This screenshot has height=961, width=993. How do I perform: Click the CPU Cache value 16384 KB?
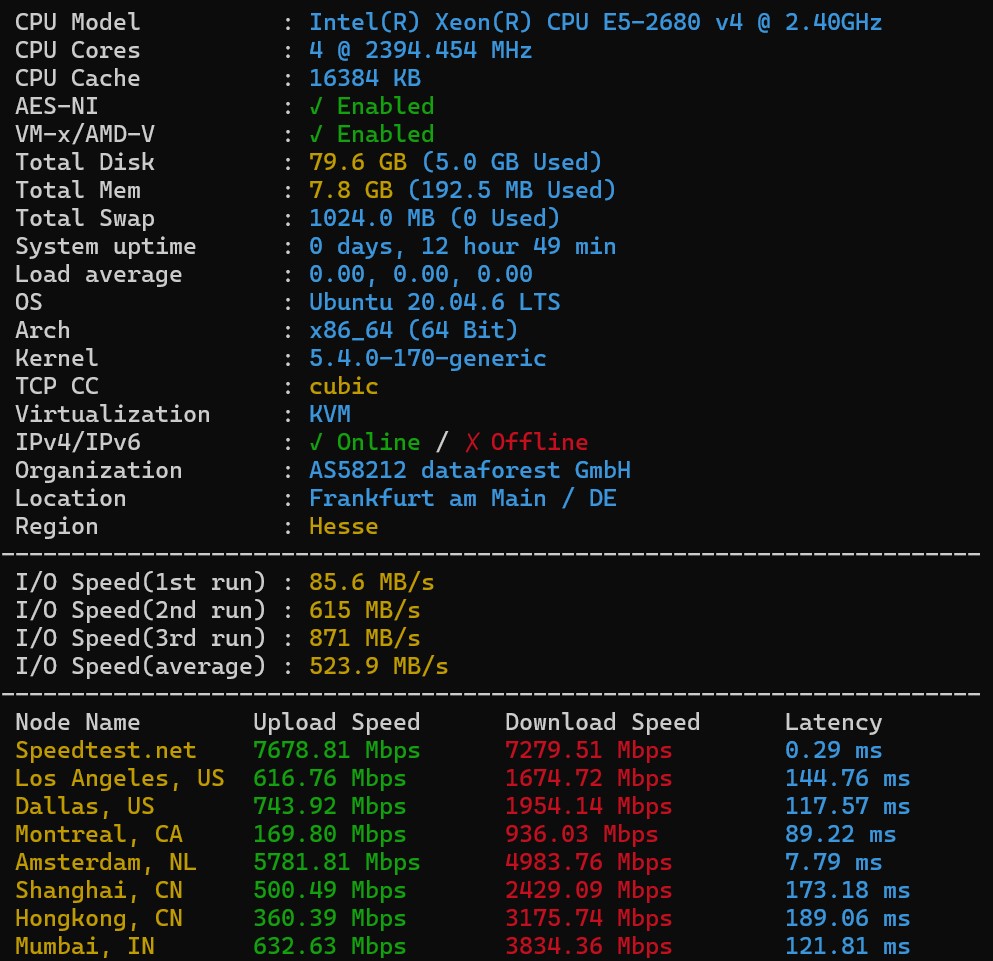point(365,79)
